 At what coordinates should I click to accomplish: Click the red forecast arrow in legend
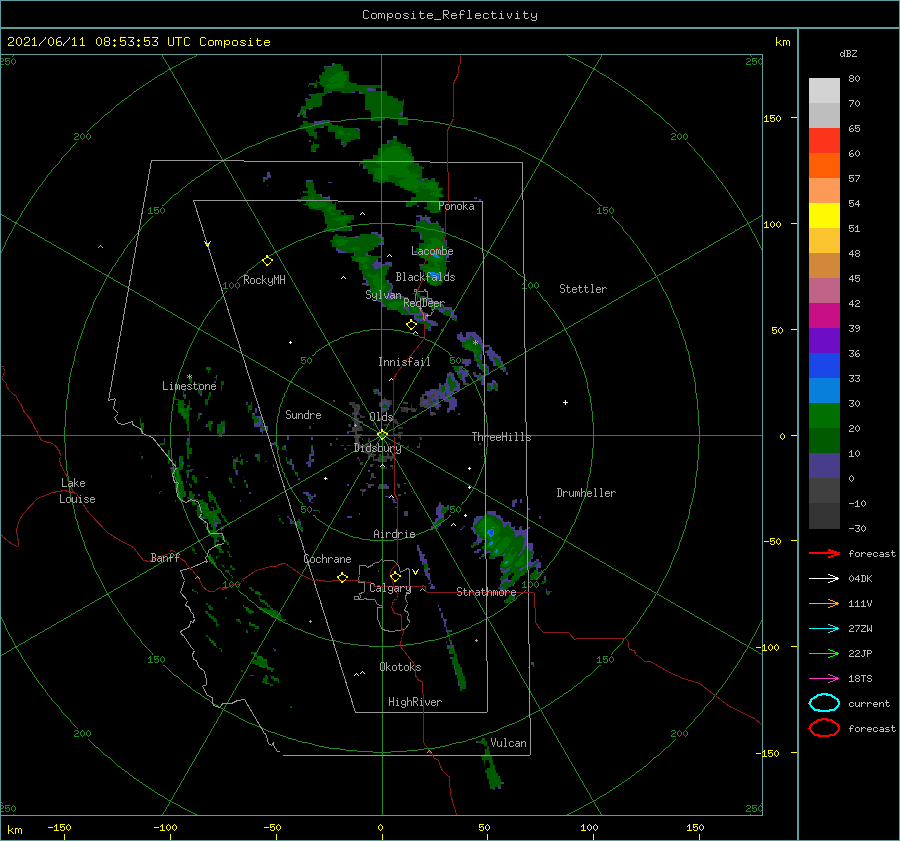pos(824,553)
